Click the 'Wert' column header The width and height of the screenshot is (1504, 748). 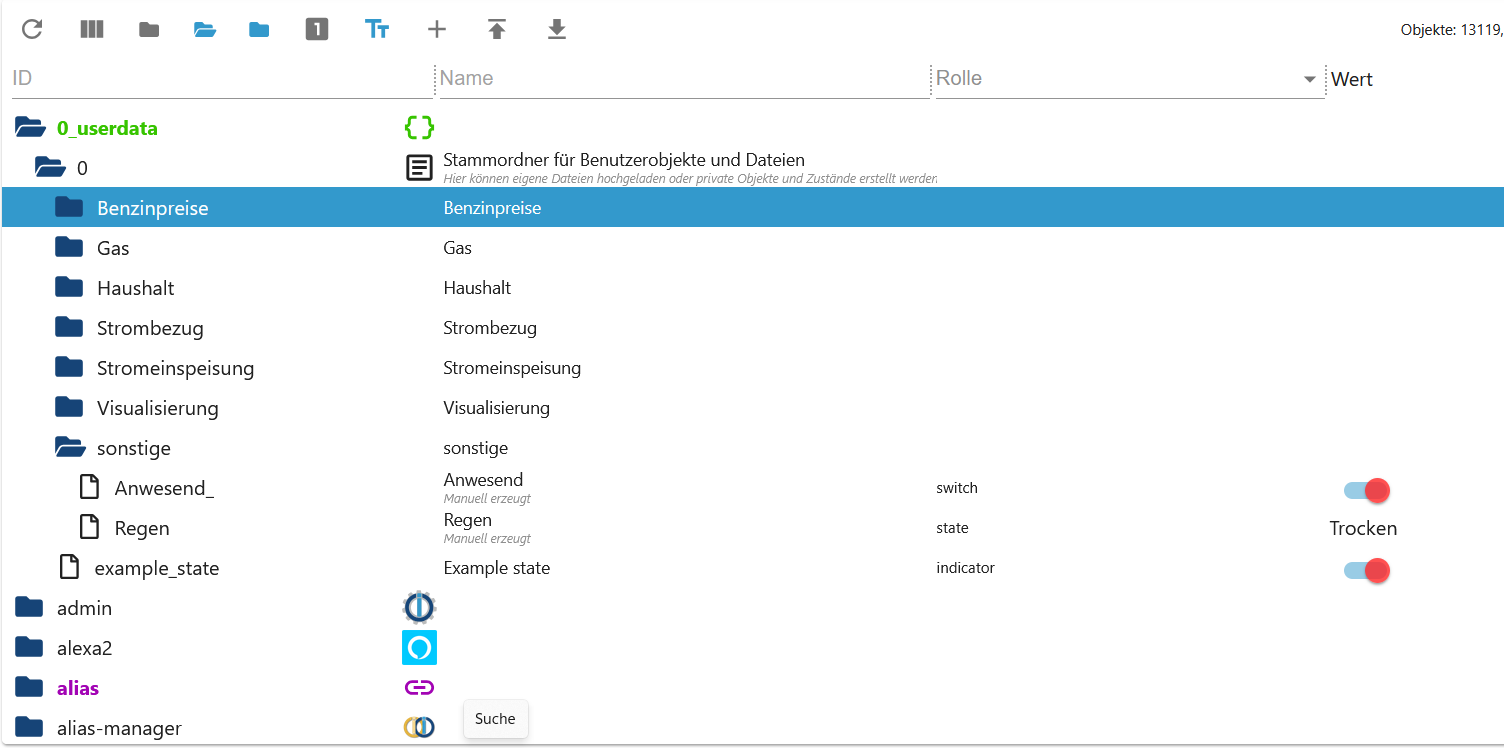tap(1352, 79)
